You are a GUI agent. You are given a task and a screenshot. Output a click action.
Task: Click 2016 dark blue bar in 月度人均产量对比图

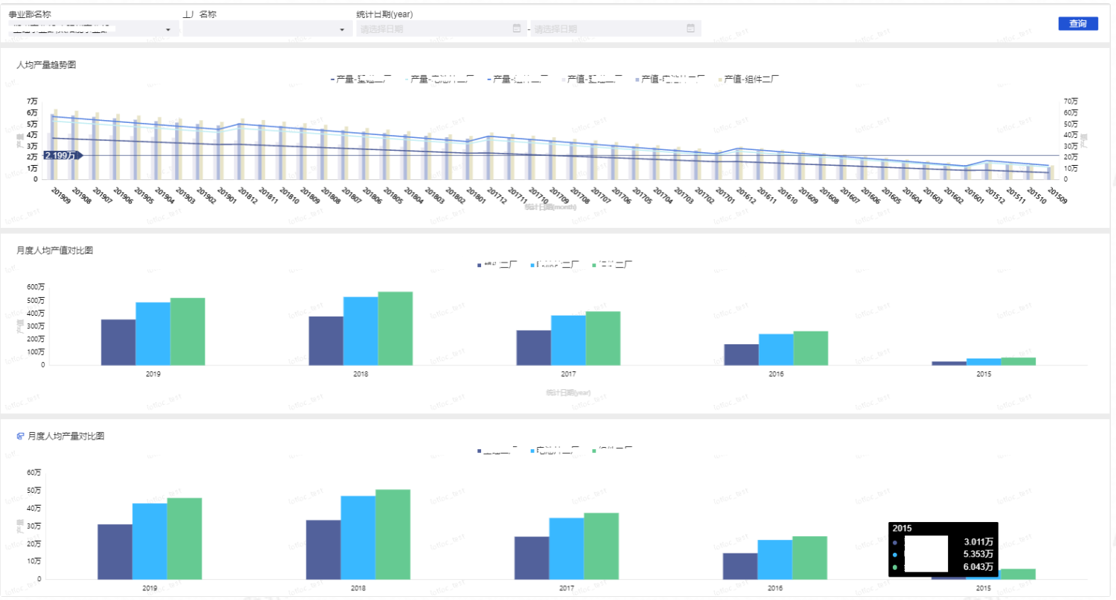click(x=740, y=566)
